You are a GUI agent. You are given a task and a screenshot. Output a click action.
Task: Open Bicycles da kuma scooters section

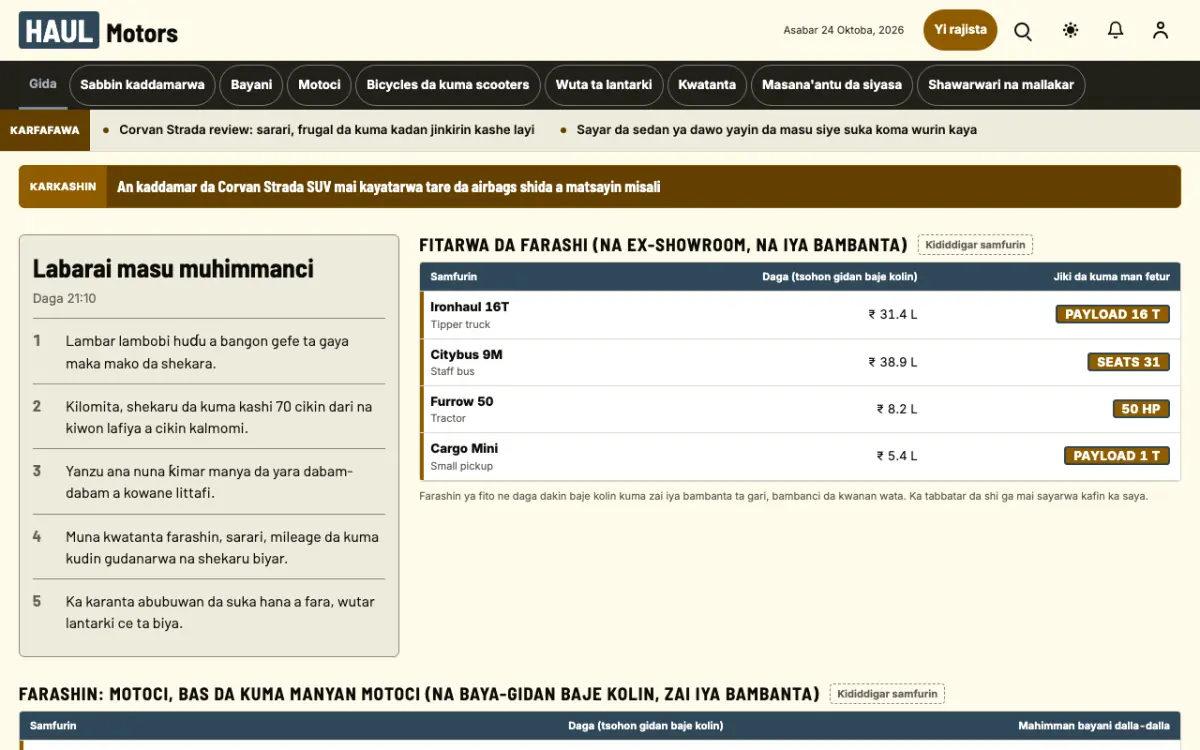point(448,85)
